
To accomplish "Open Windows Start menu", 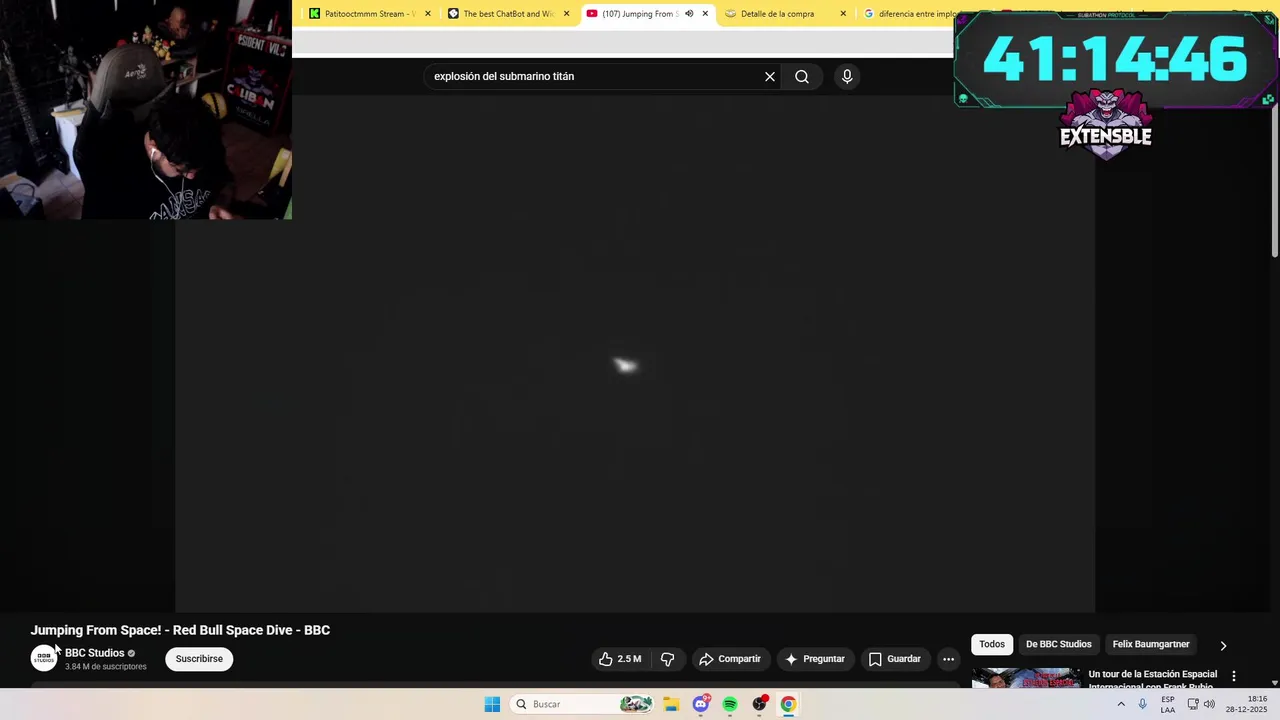I will click(492, 704).
